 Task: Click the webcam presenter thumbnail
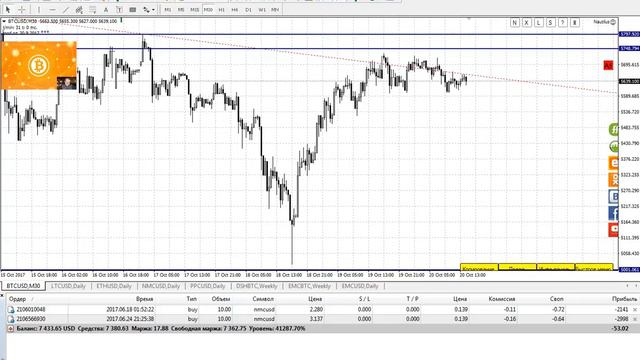[67, 83]
